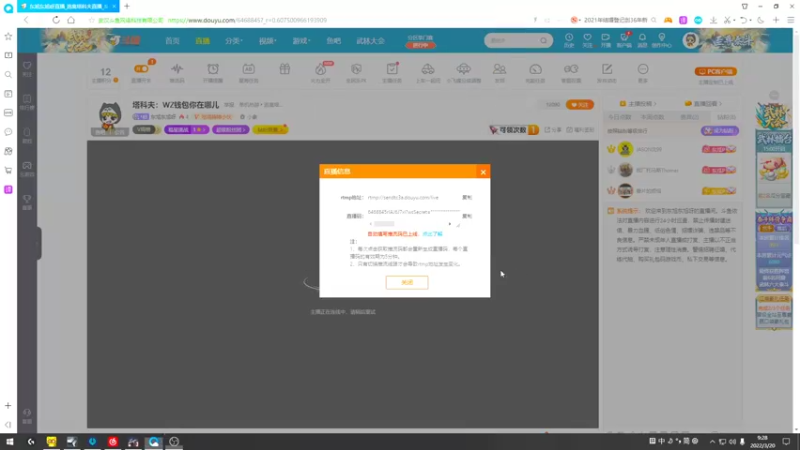This screenshot has width=800, height=450.
Task: Click the yellow badge under stream title
Action: [270, 130]
